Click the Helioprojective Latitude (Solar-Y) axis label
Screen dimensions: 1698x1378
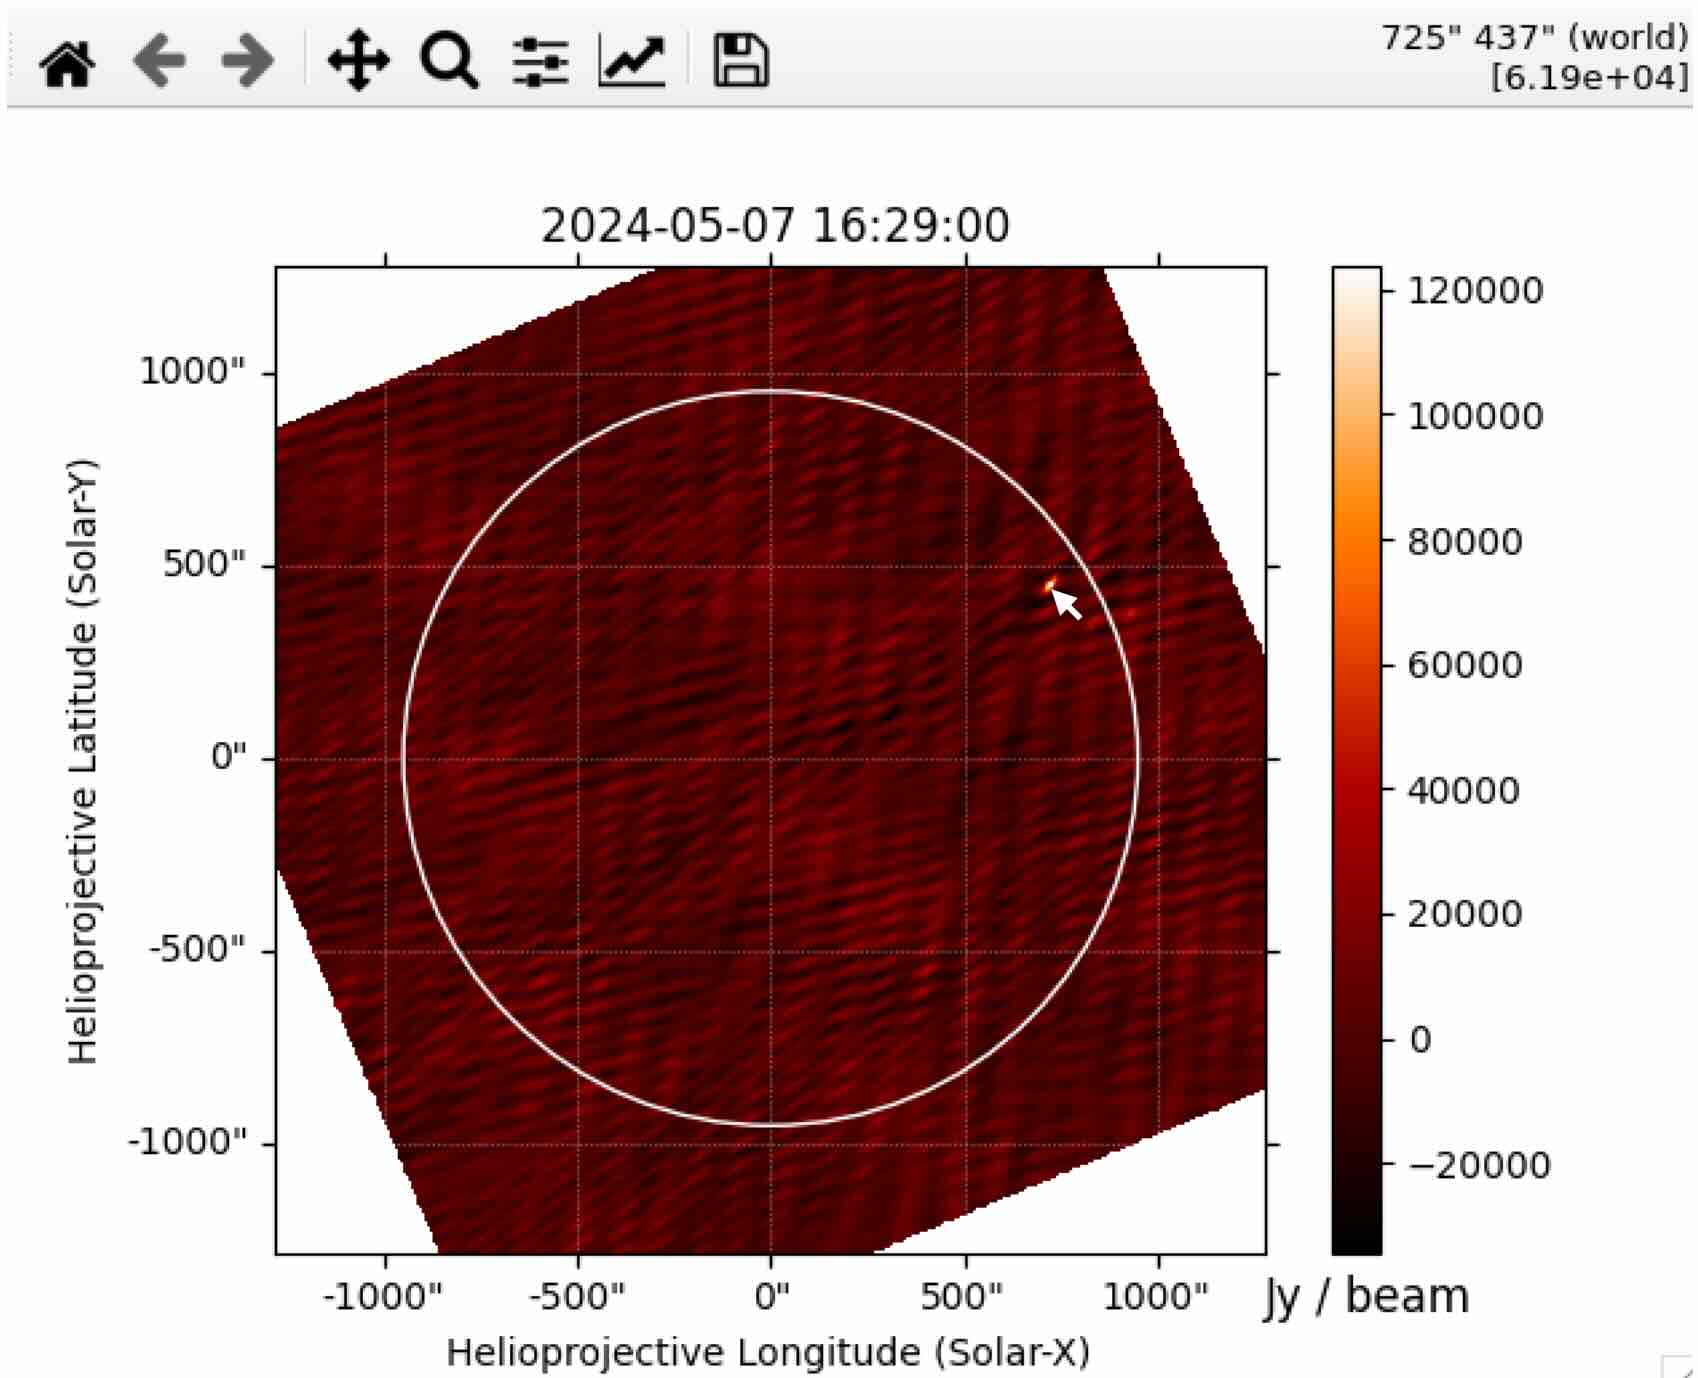[x=83, y=760]
